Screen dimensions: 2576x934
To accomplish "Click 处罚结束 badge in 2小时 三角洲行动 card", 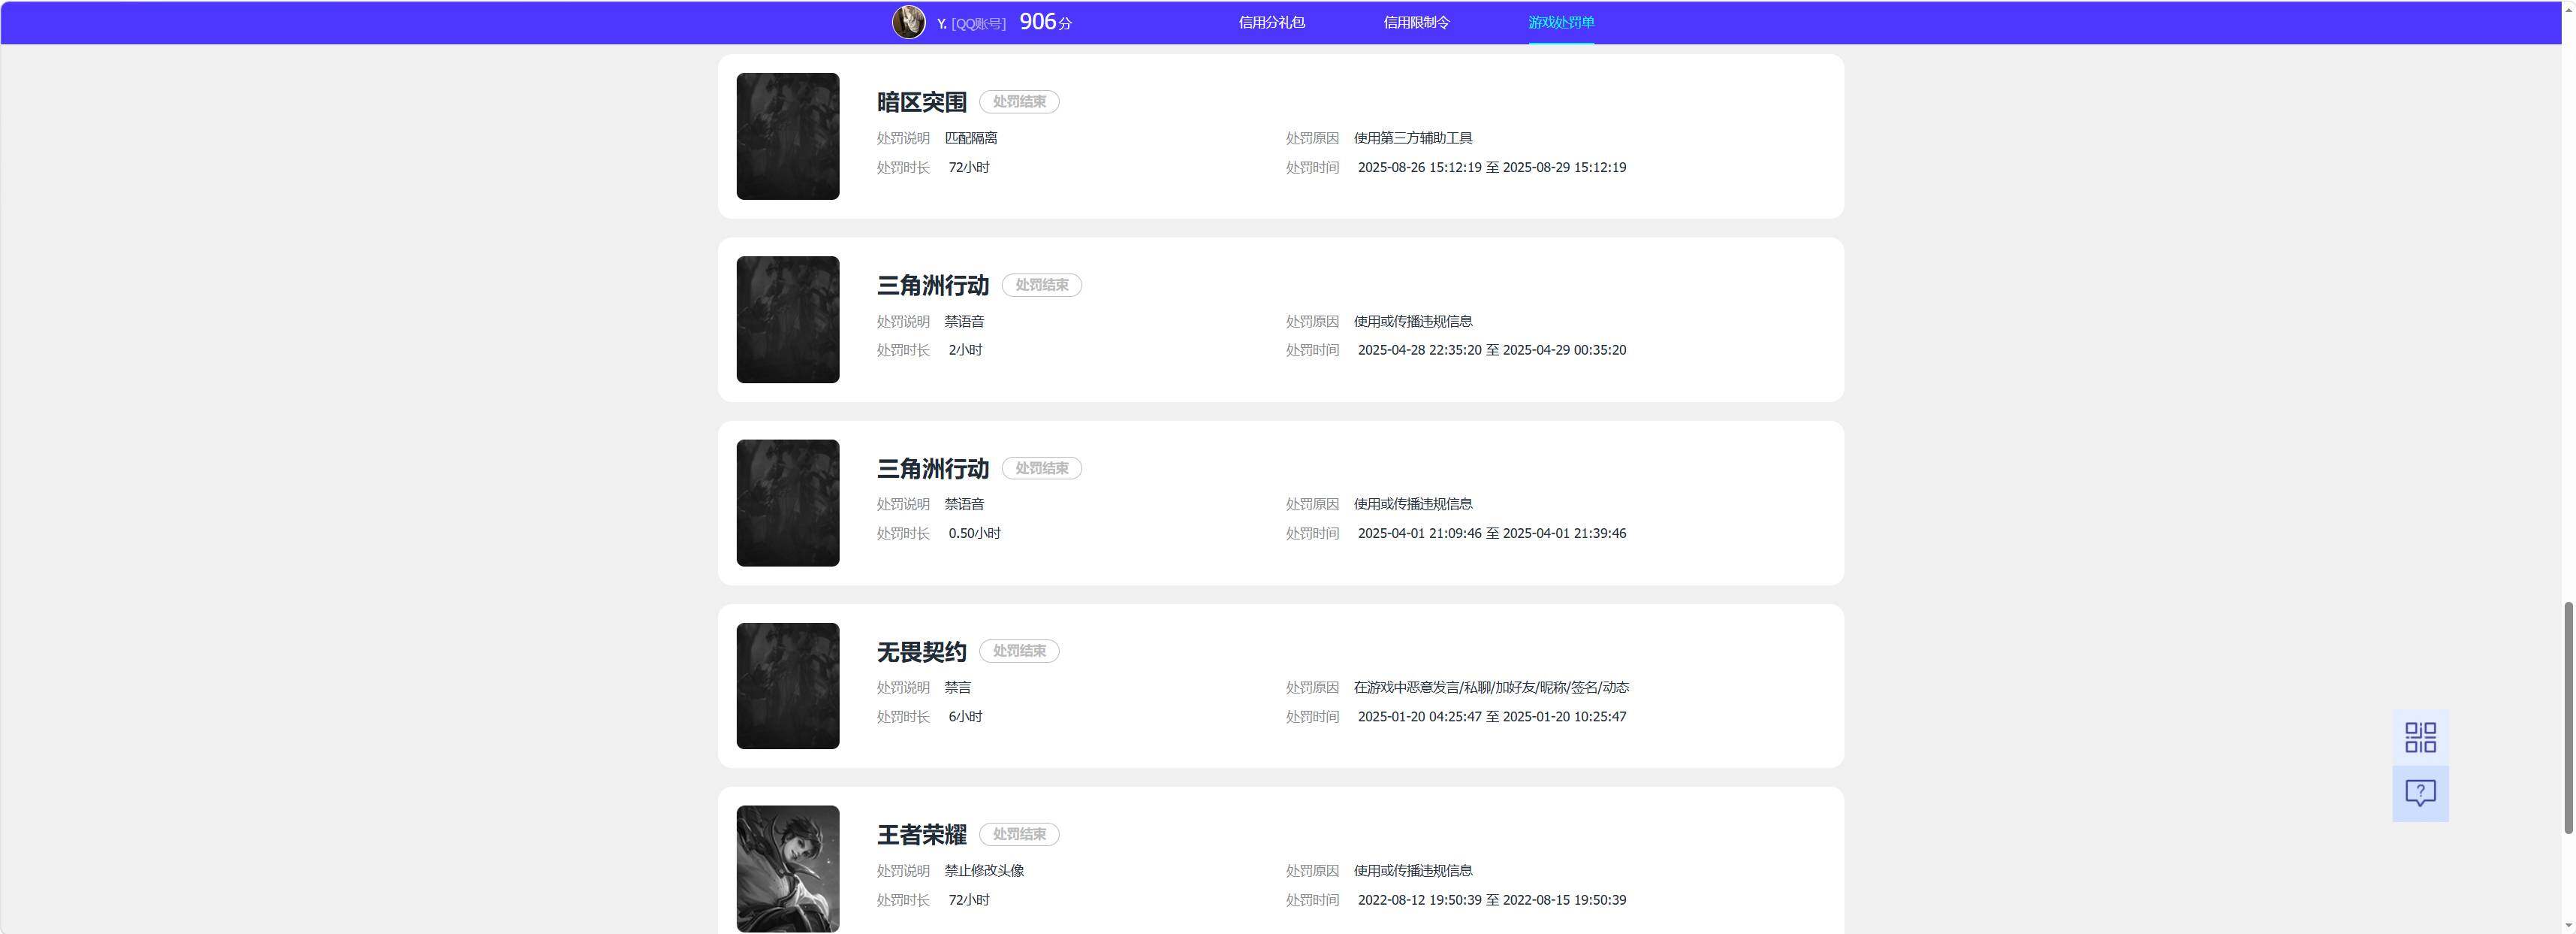I will (x=1042, y=285).
